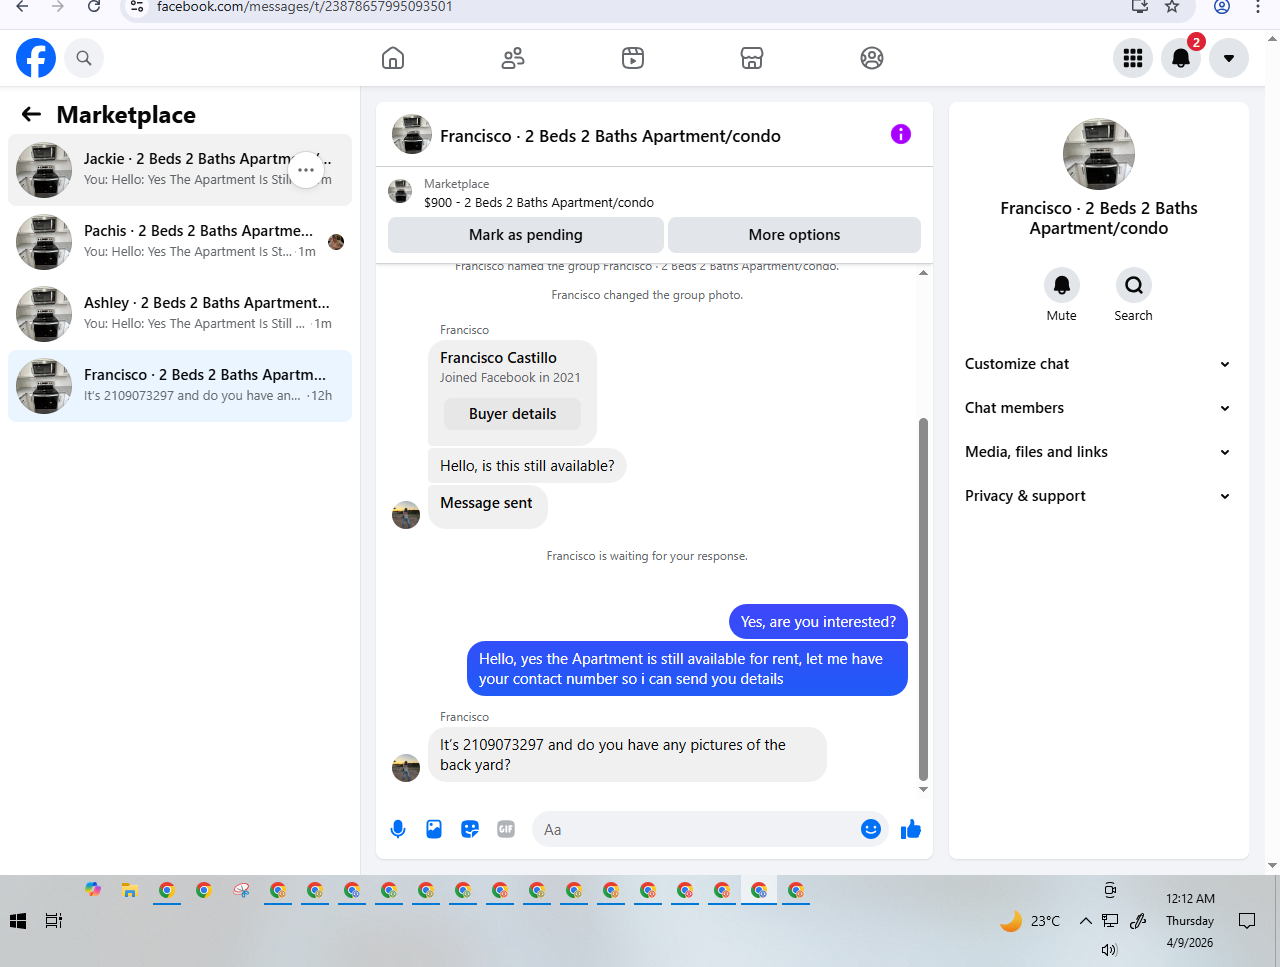The height and width of the screenshot is (967, 1280).
Task: Click the Mark as pending button
Action: pyautogui.click(x=526, y=235)
